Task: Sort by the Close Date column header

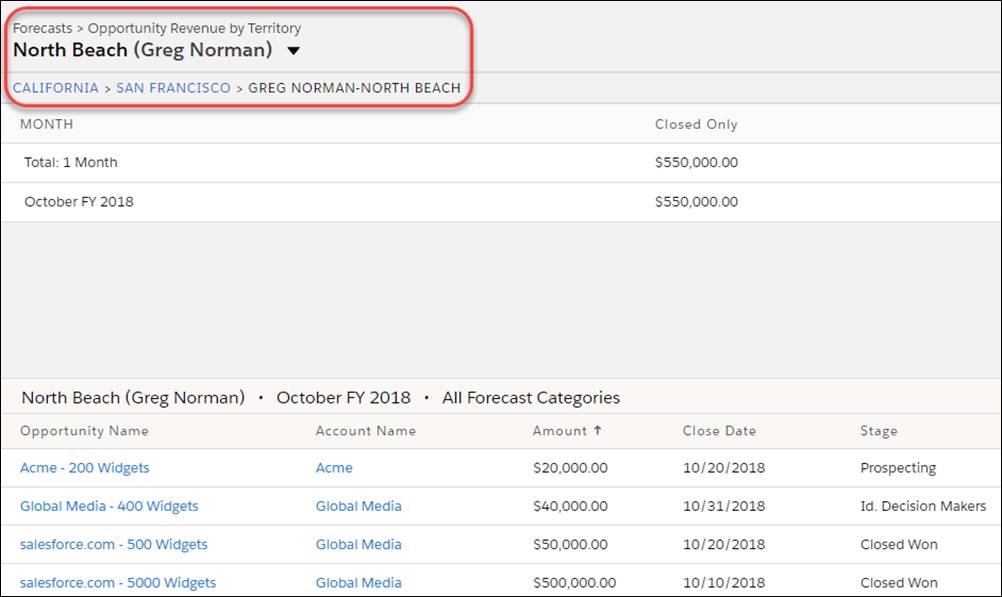Action: pos(719,431)
